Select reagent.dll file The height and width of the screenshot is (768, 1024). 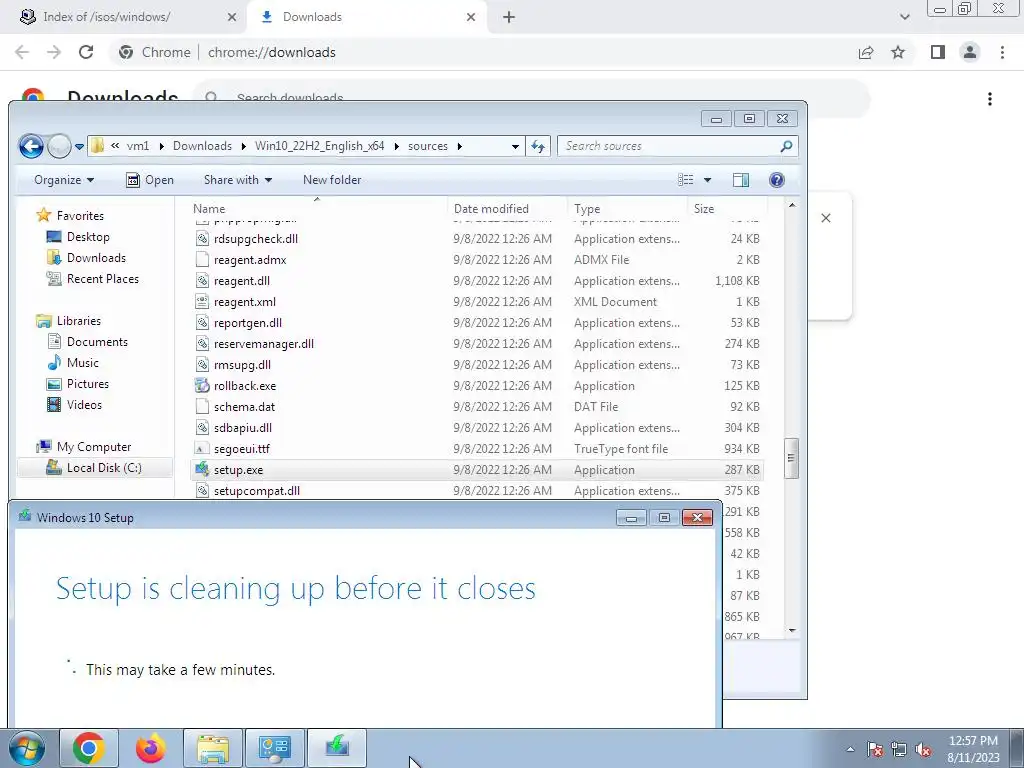pos(242,280)
